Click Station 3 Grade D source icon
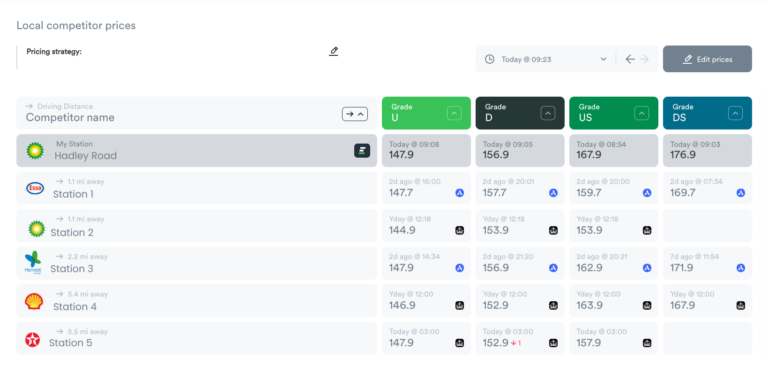The image size is (768, 373). pyautogui.click(x=553, y=268)
